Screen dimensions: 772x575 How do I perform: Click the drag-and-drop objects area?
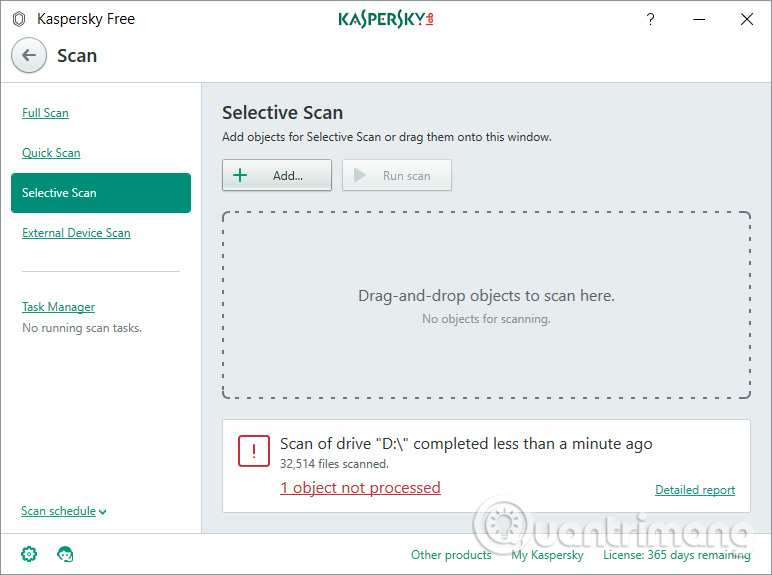click(486, 305)
